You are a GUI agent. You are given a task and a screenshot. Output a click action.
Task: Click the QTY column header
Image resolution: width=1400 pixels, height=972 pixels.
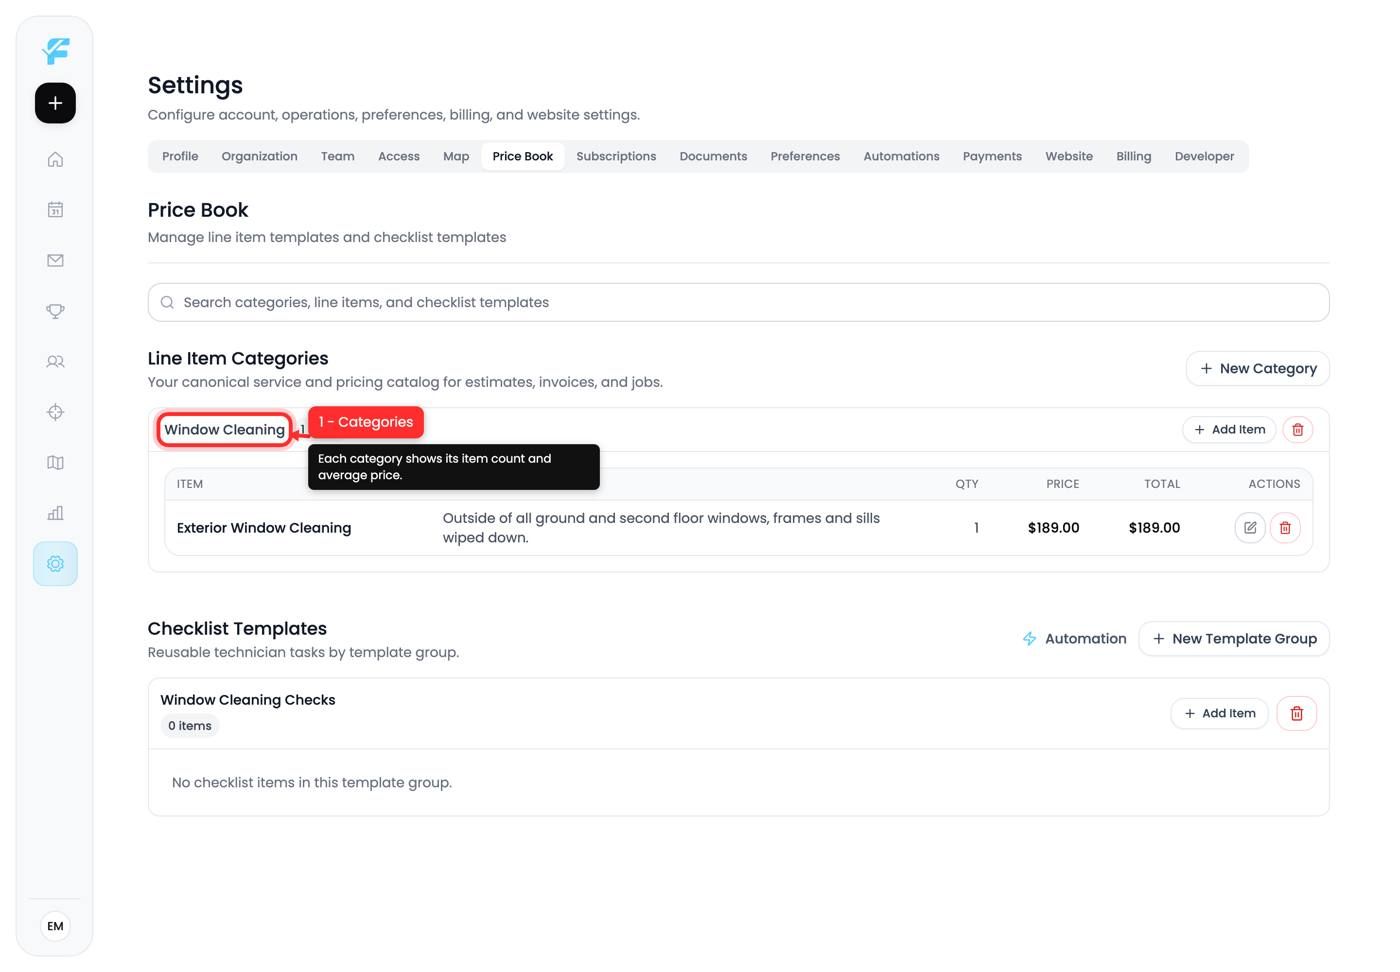click(967, 484)
